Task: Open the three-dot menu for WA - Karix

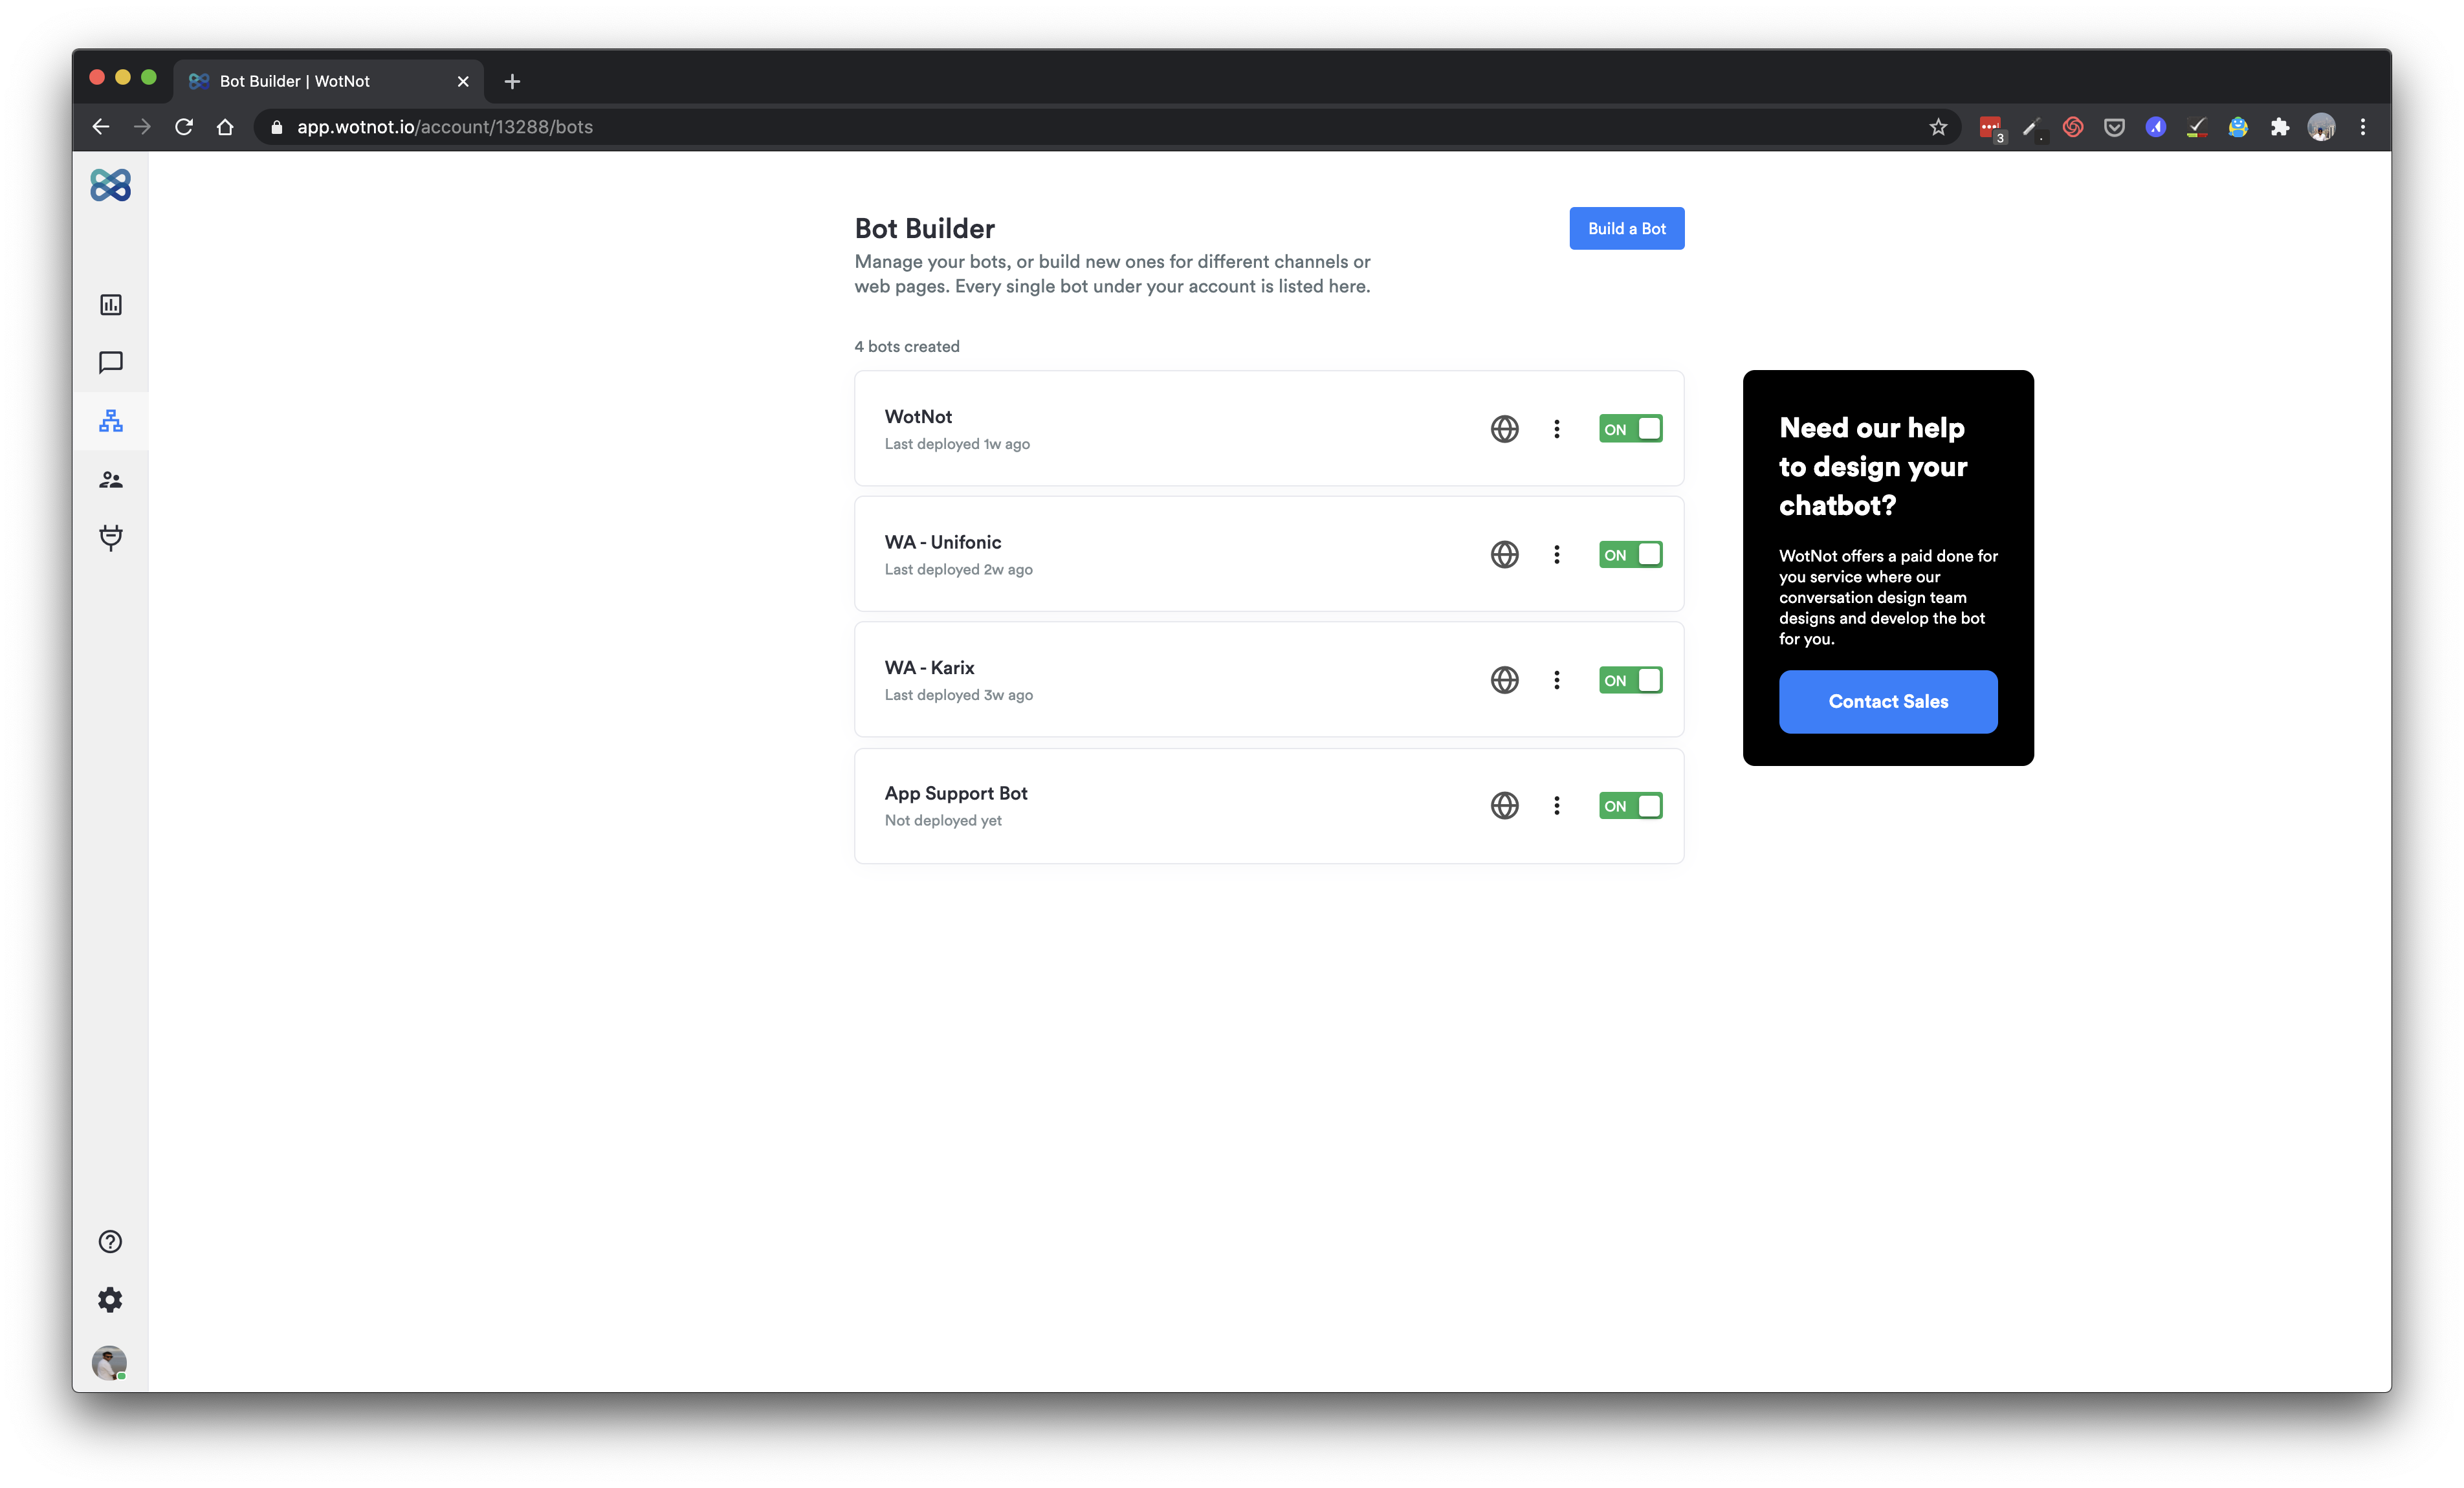Action: coord(1556,680)
